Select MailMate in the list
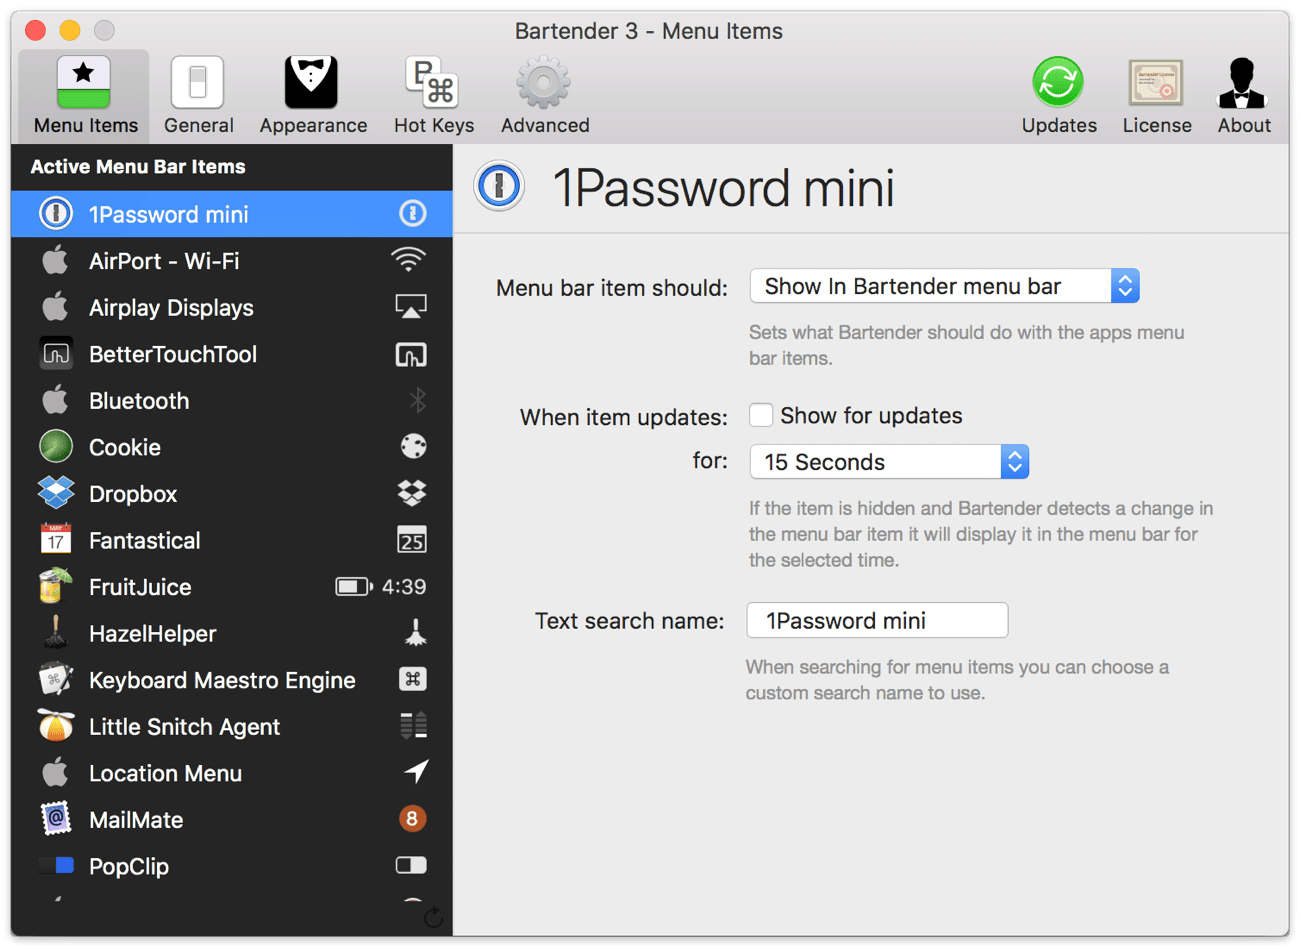 point(232,820)
